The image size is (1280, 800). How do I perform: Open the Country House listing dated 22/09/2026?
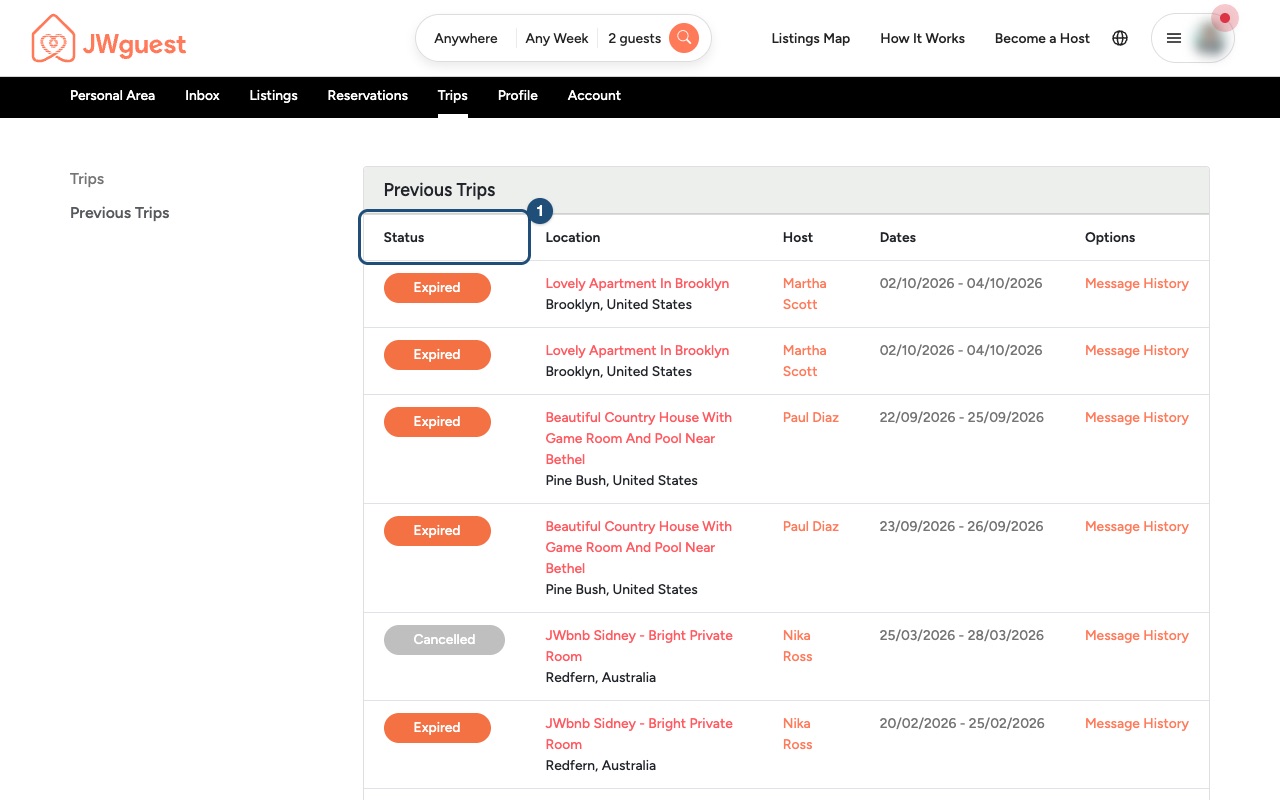pos(639,438)
